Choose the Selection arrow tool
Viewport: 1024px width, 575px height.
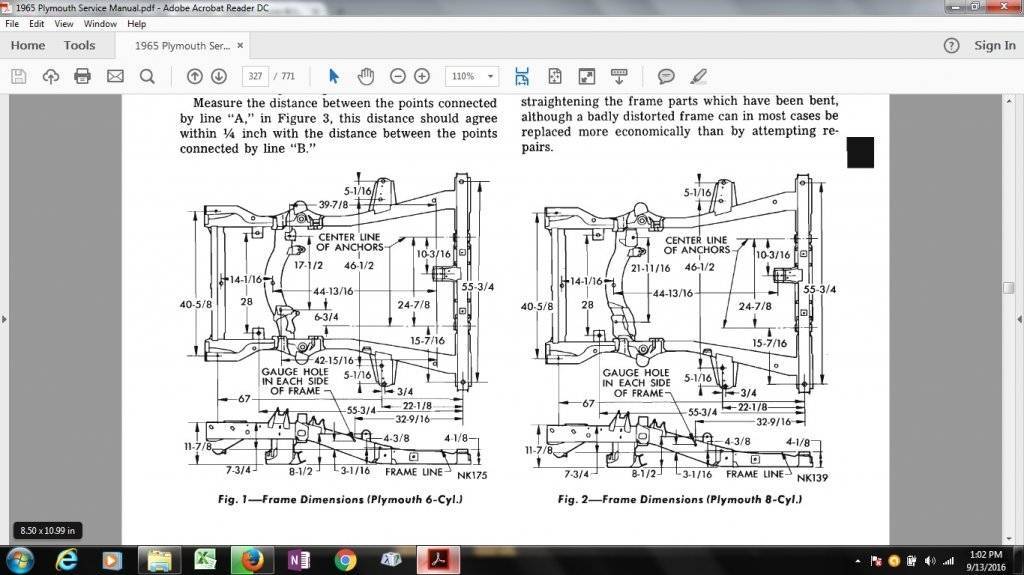pyautogui.click(x=334, y=76)
